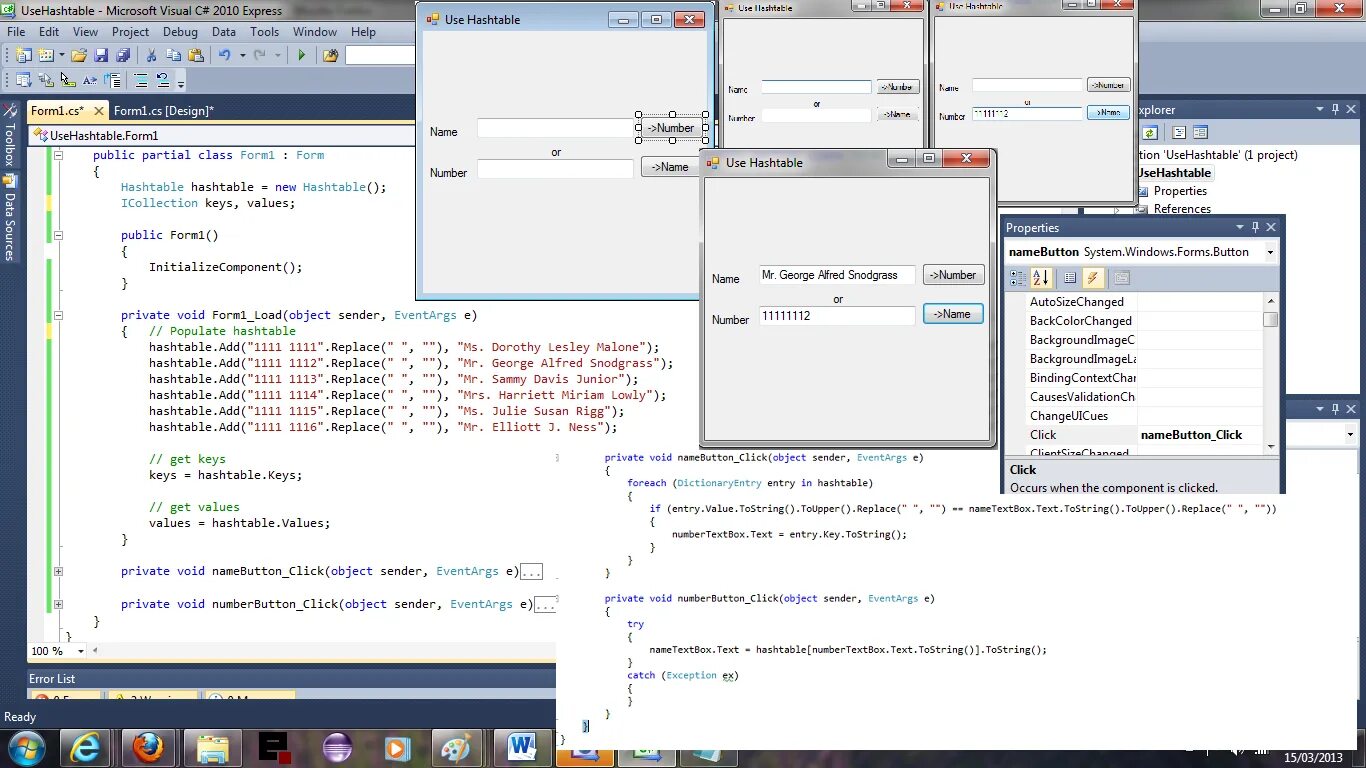The width and height of the screenshot is (1366, 768).
Task: Click the Categorized view icon in Properties
Action: (x=1018, y=278)
